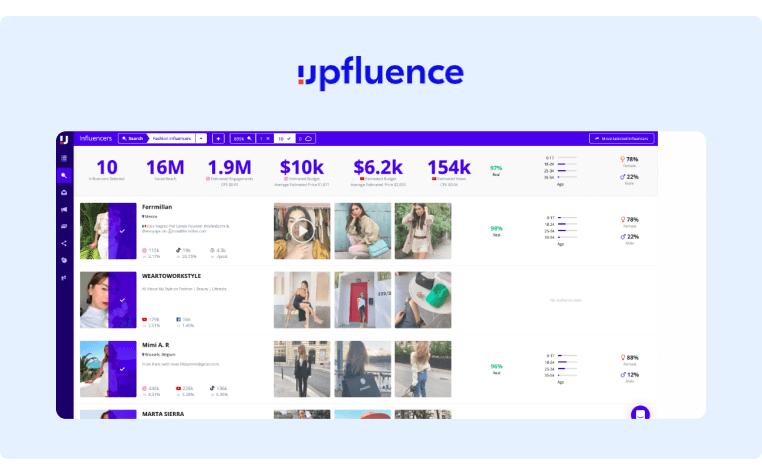
Task: Open Mimi A. R's third post thumbnail
Action: (423, 369)
